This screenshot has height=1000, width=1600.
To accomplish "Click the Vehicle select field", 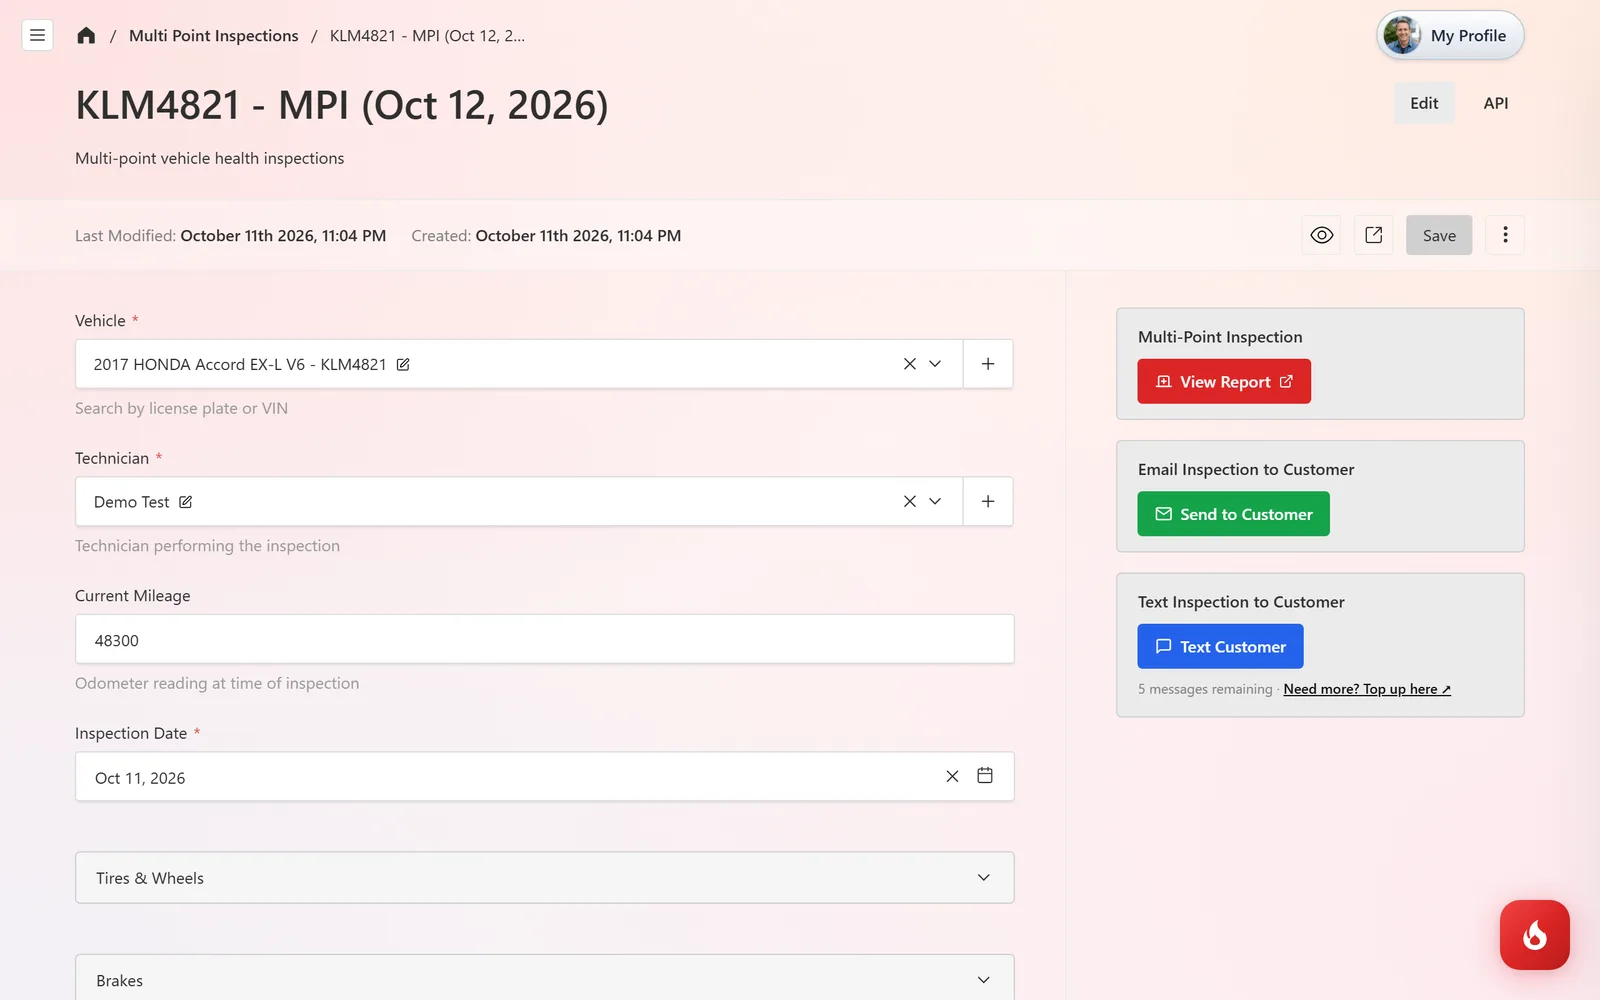I will (519, 364).
